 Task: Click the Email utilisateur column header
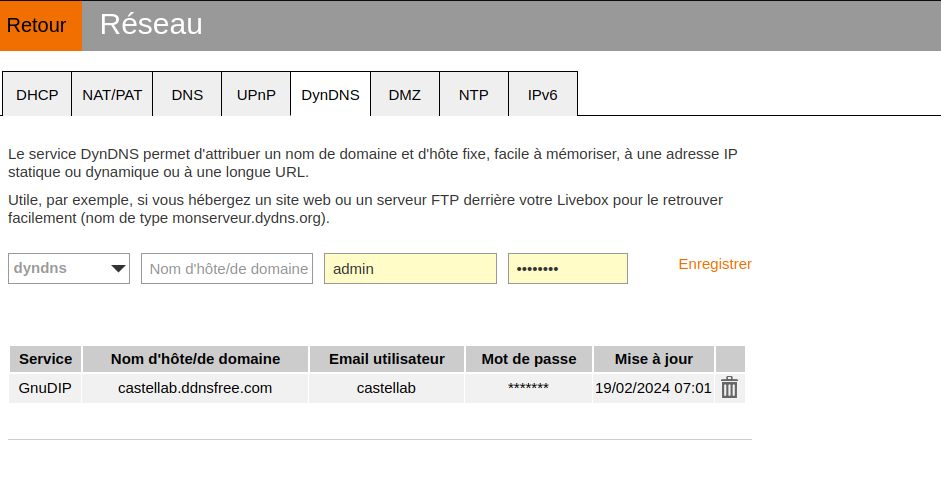[386, 359]
